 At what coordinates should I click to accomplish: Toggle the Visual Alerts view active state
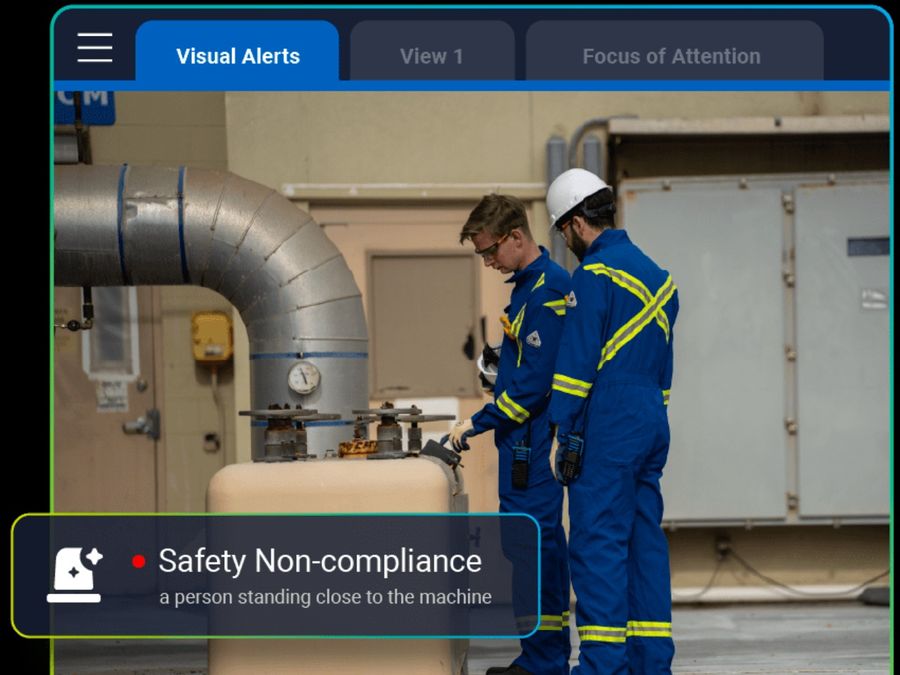click(237, 56)
